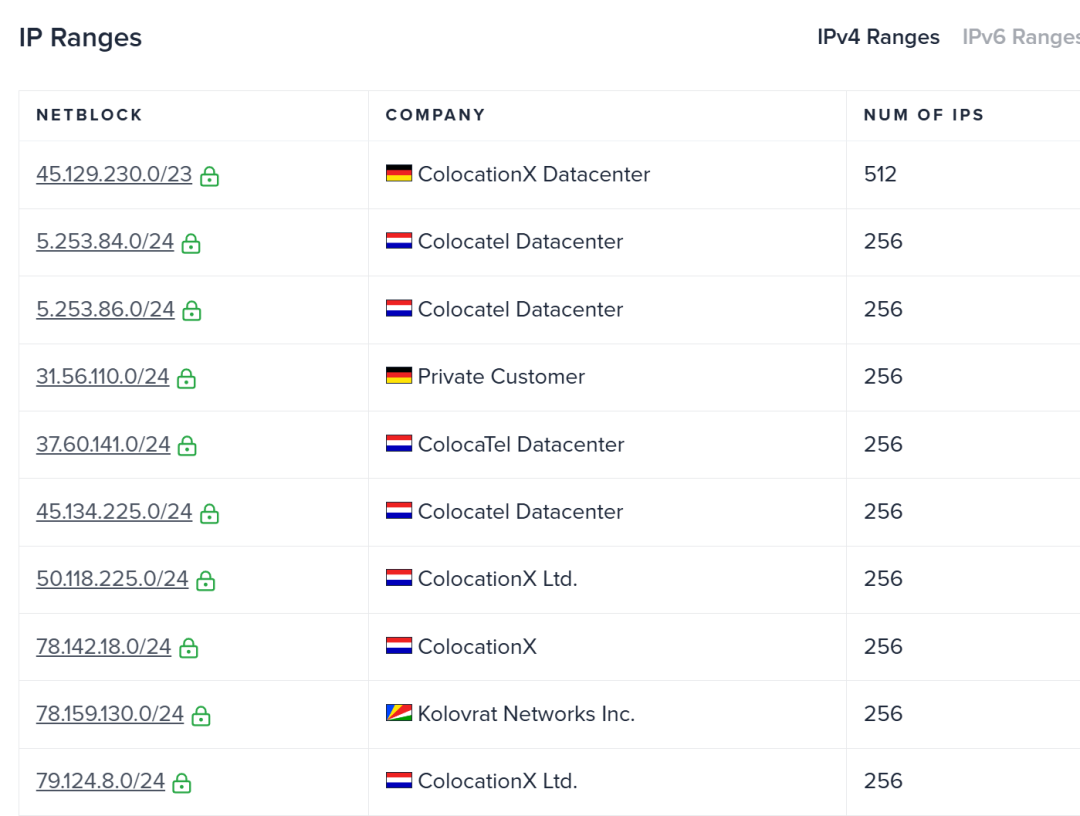
Task: Open netblock 5.253.86.0/24 link
Action: point(105,309)
